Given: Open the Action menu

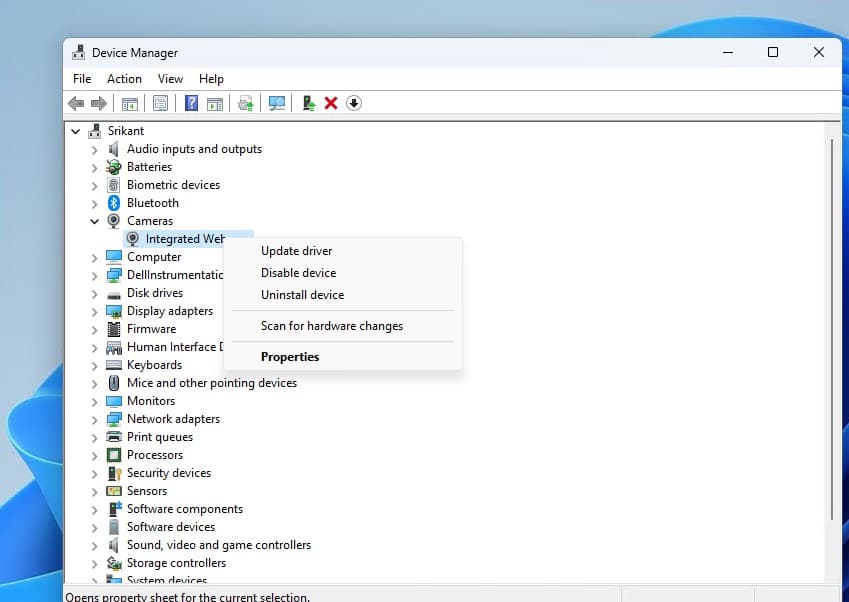Looking at the screenshot, I should tap(124, 79).
